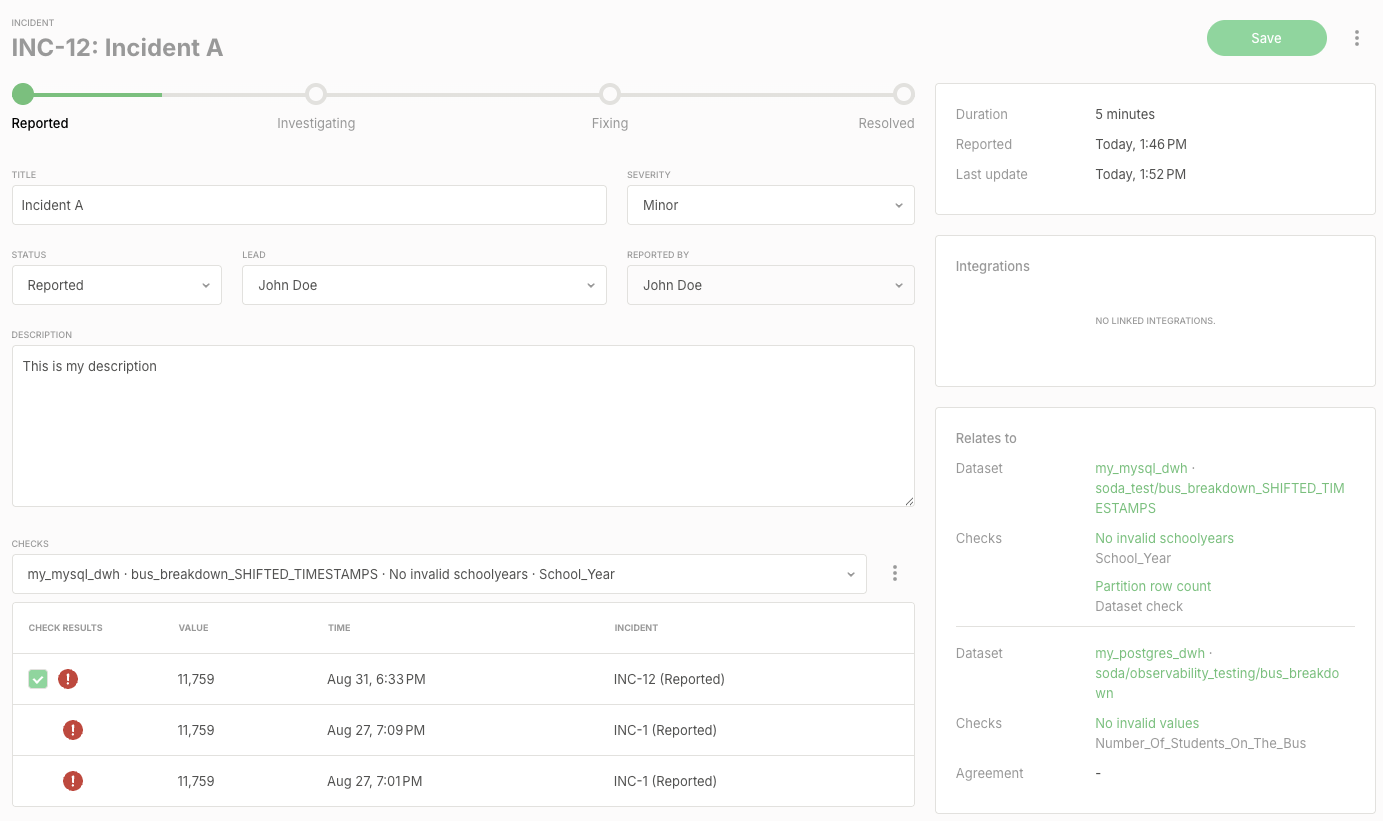Click the red fail icon for Aug 27, 7:01 PM
Screen dimensions: 1383x821
click(x=73, y=781)
